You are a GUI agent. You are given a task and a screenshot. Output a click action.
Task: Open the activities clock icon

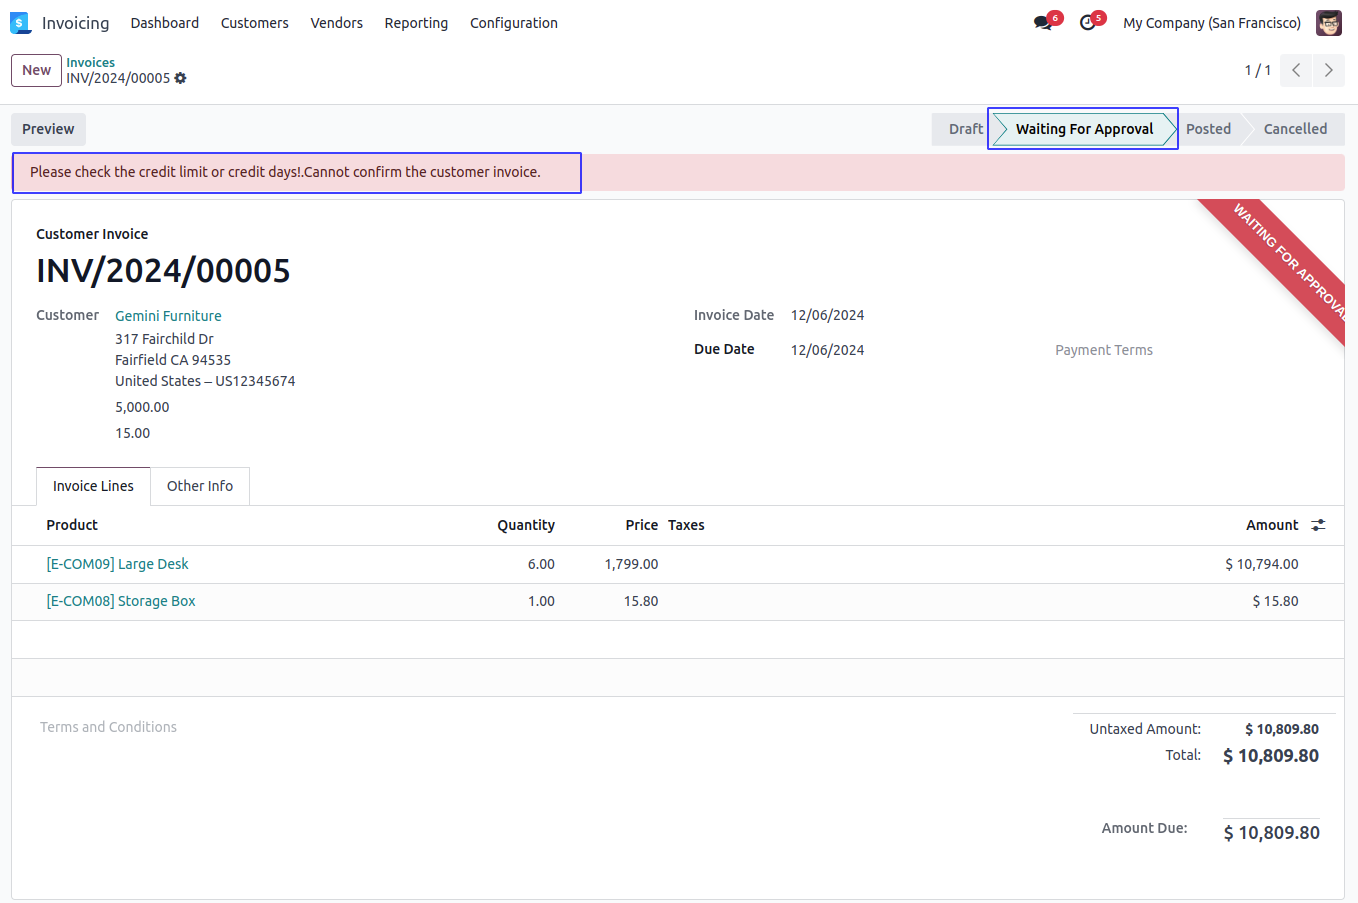pos(1088,23)
